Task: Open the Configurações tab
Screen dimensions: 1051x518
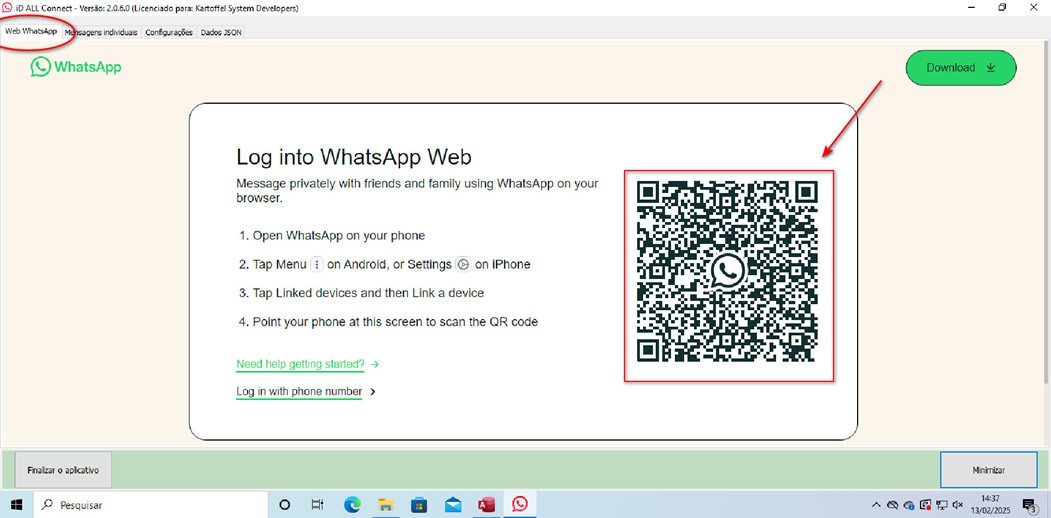Action: point(169,32)
